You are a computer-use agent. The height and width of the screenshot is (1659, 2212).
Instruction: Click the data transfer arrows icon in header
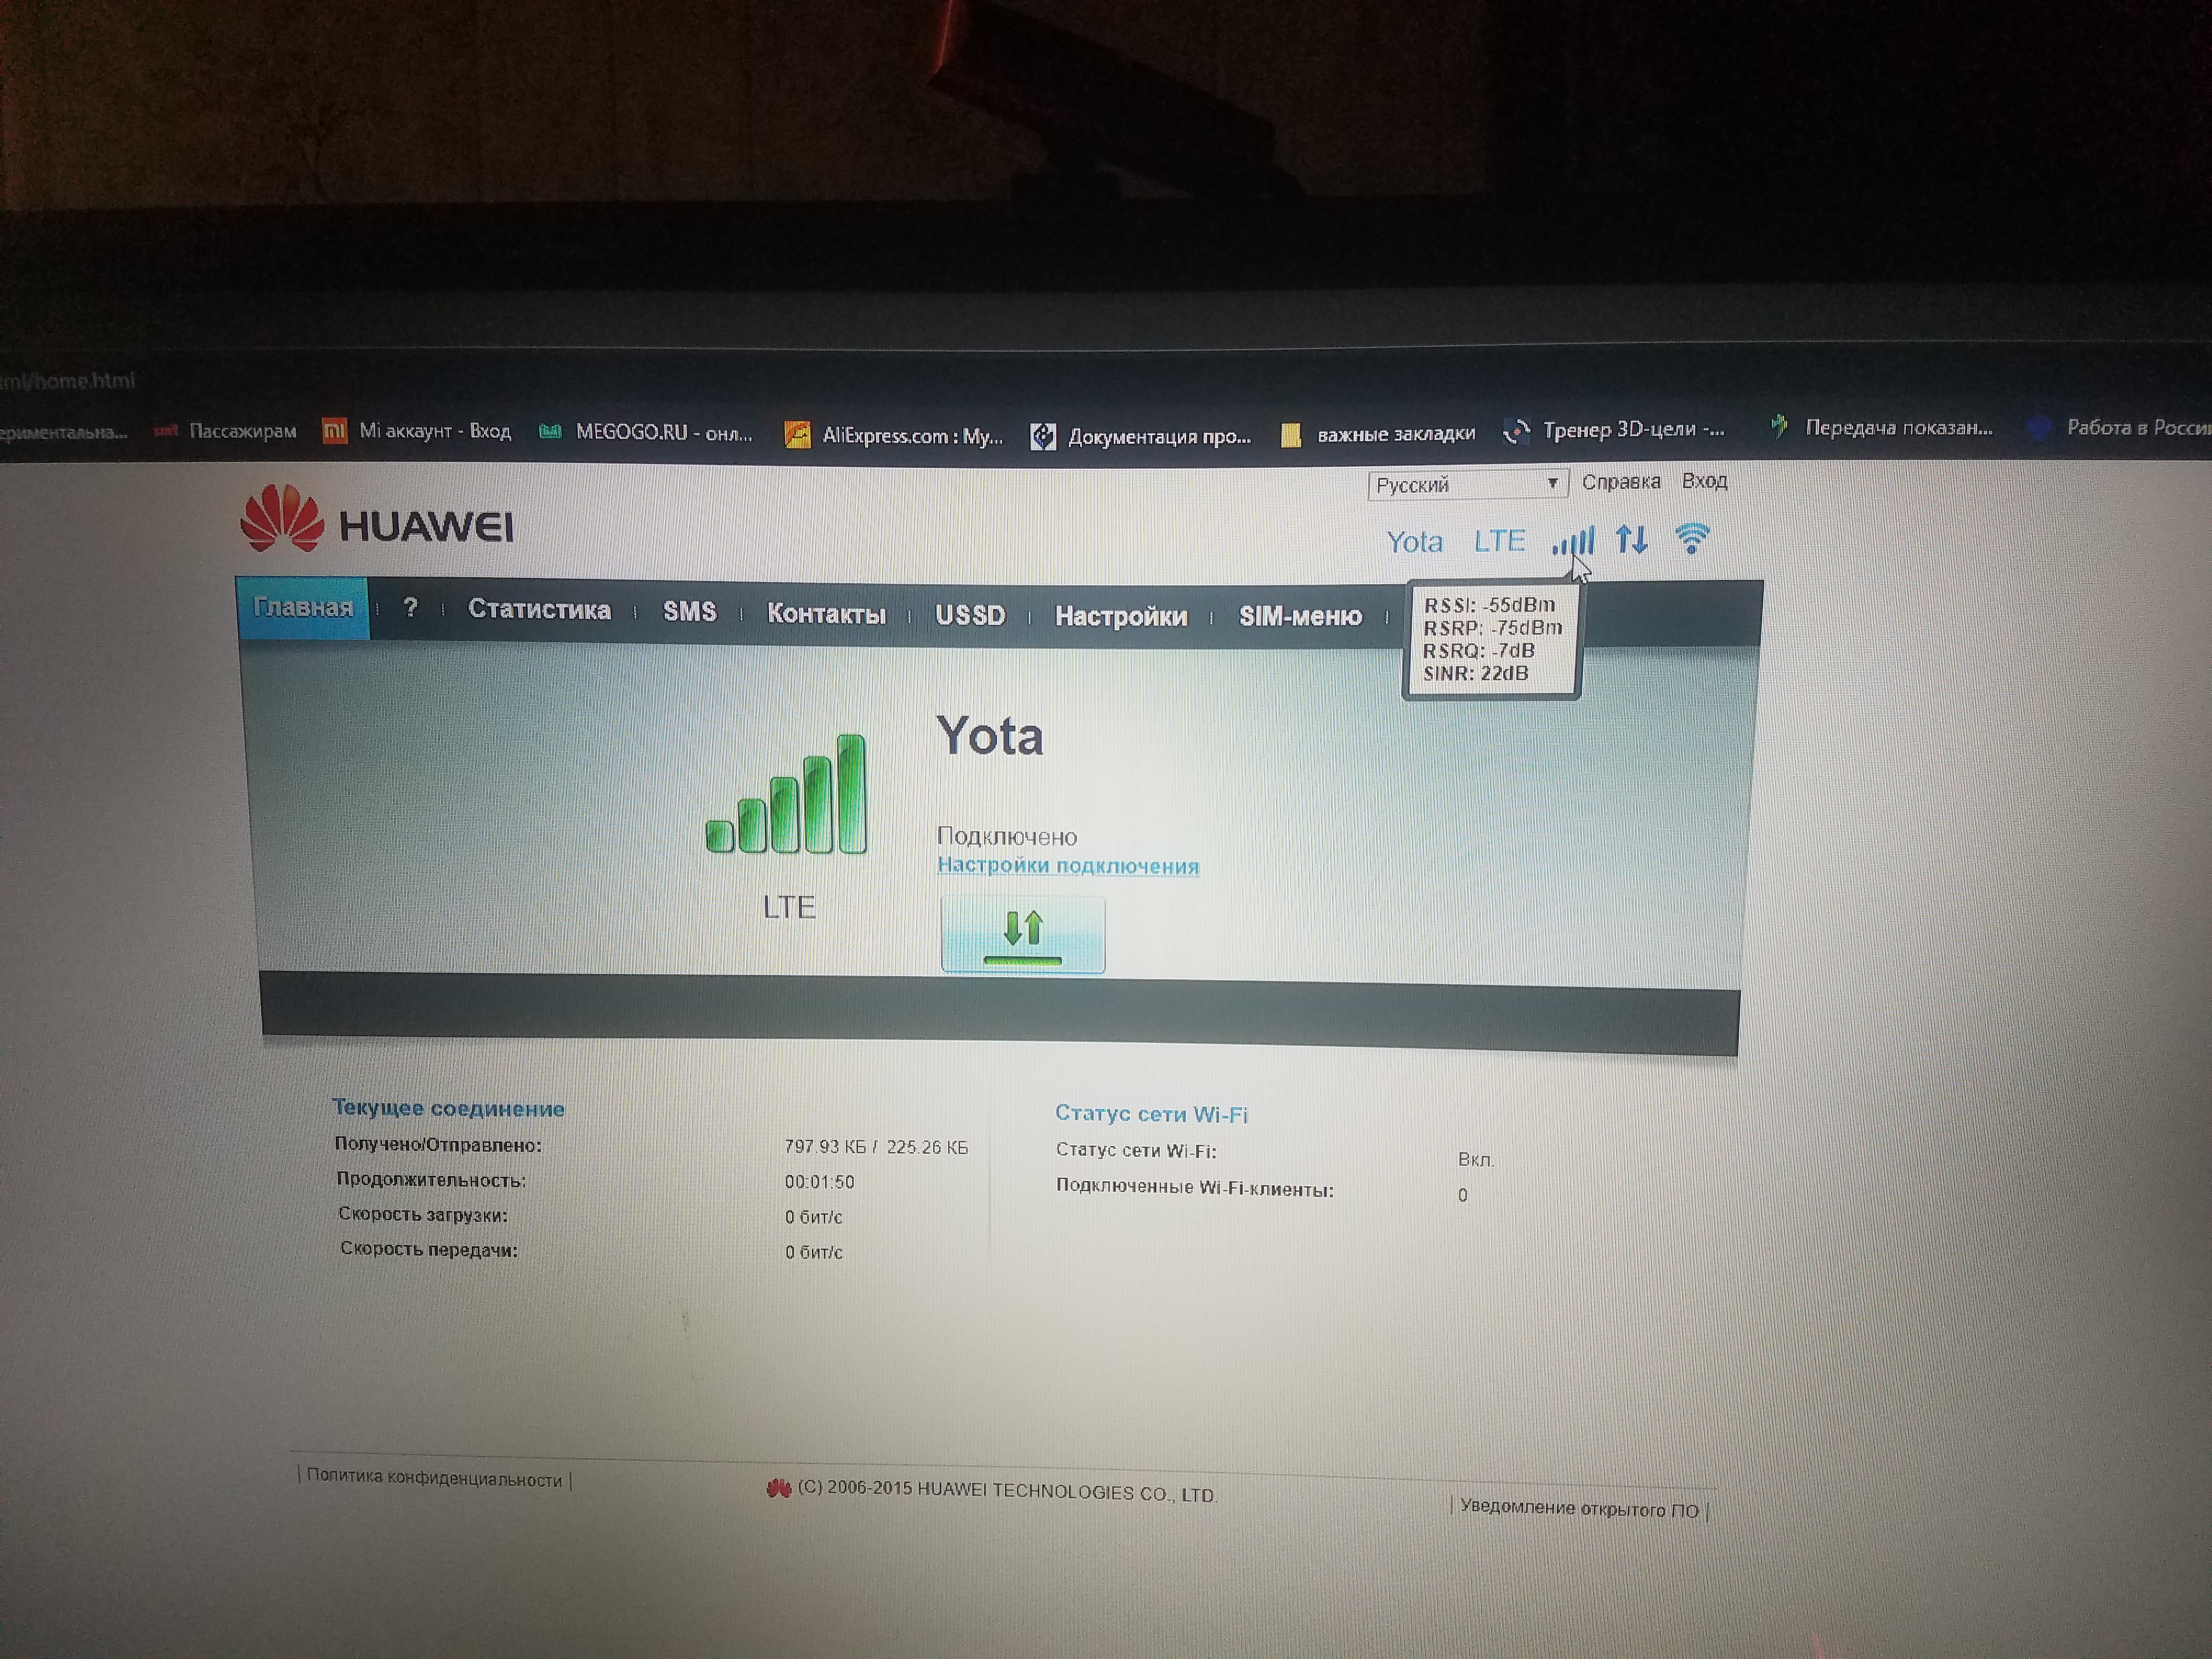point(1632,540)
